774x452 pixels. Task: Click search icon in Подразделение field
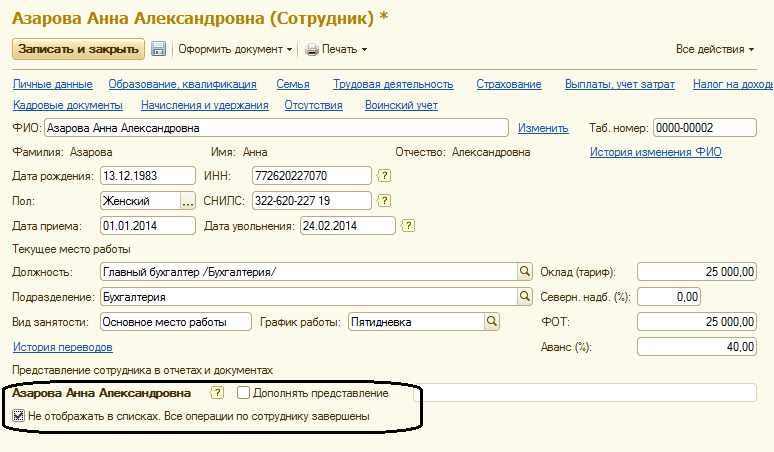click(x=523, y=297)
